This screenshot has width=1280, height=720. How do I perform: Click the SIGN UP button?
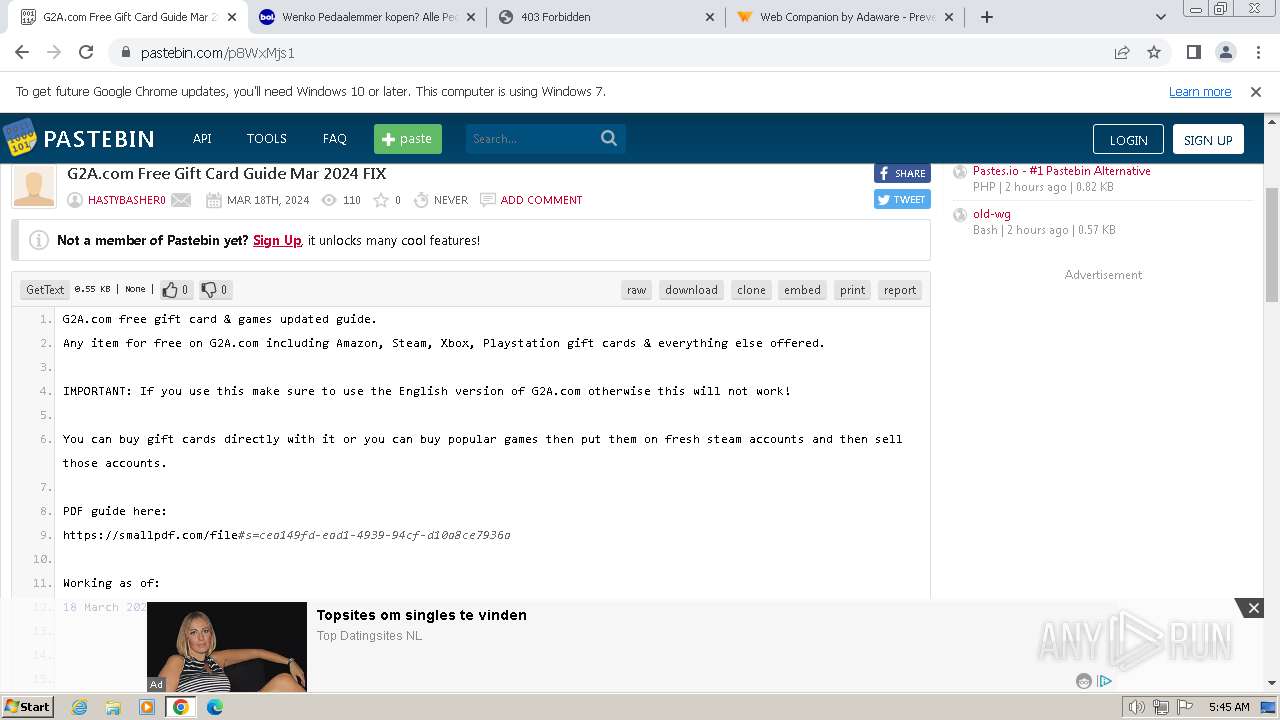[1208, 139]
